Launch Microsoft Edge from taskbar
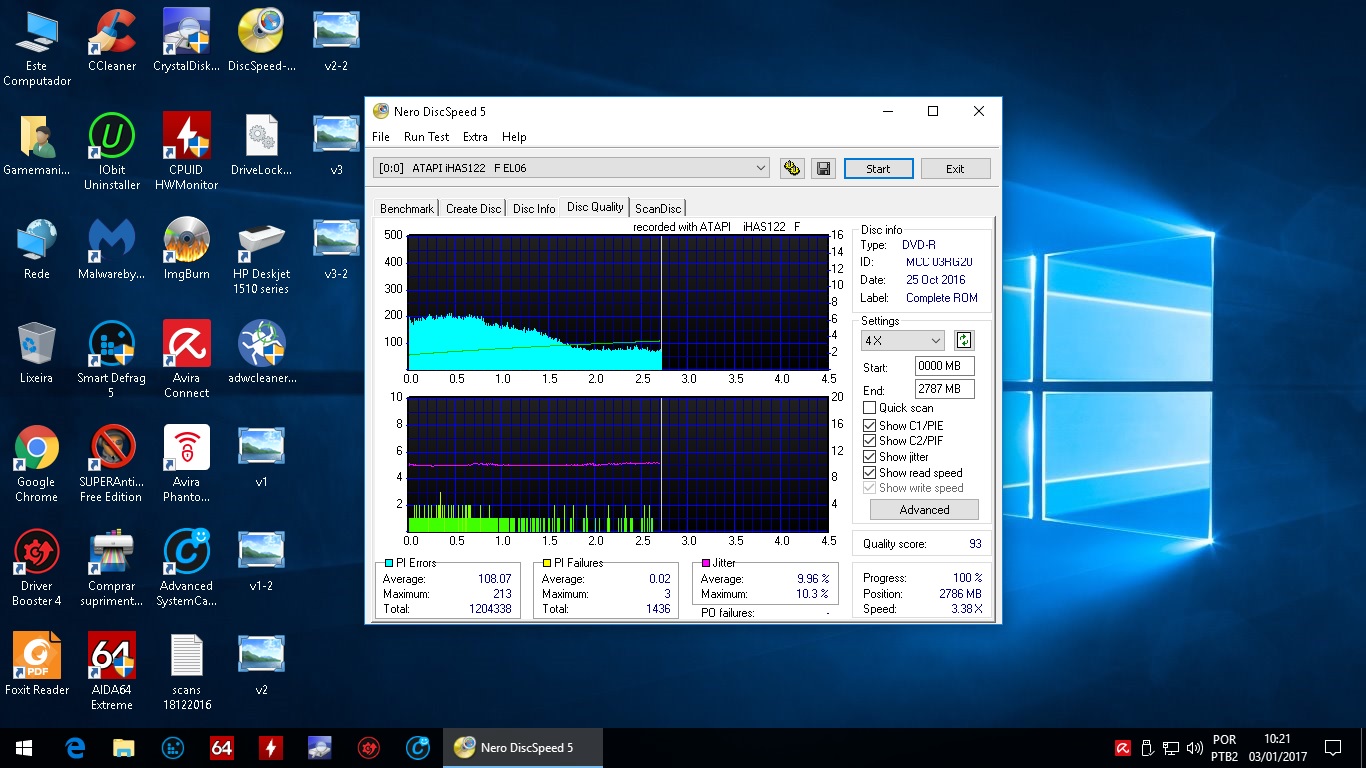Screen dimensions: 1366x768 pyautogui.click(x=75, y=747)
